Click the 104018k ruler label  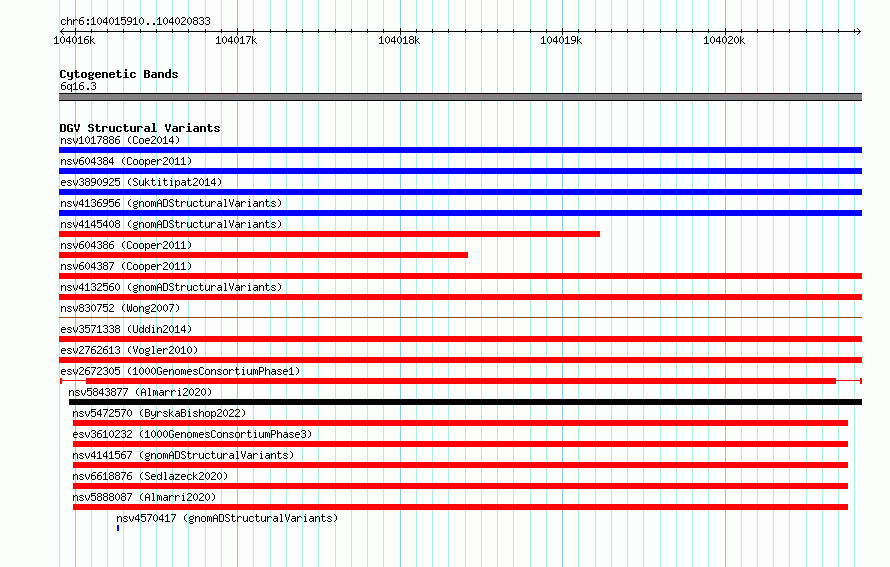pos(399,40)
